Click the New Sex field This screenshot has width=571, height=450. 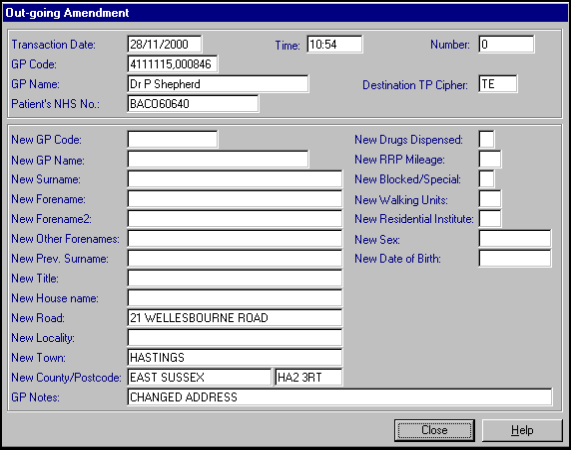coord(515,239)
